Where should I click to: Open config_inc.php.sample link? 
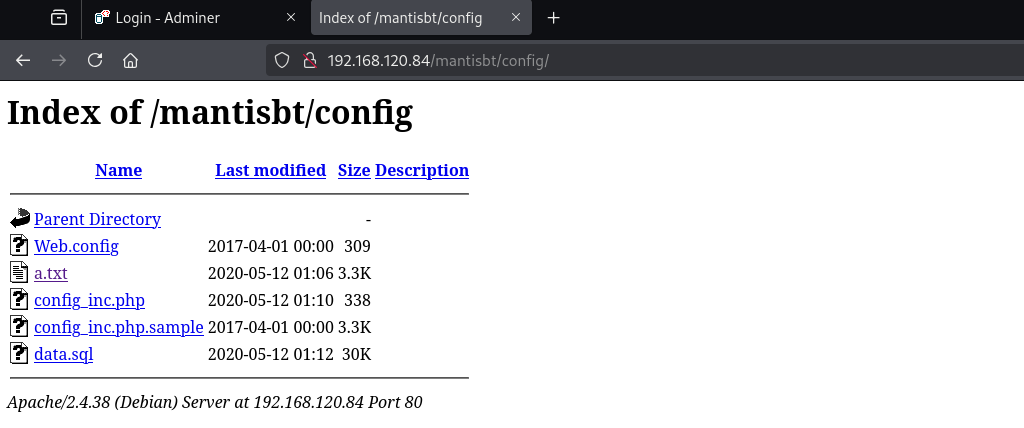[x=118, y=326]
